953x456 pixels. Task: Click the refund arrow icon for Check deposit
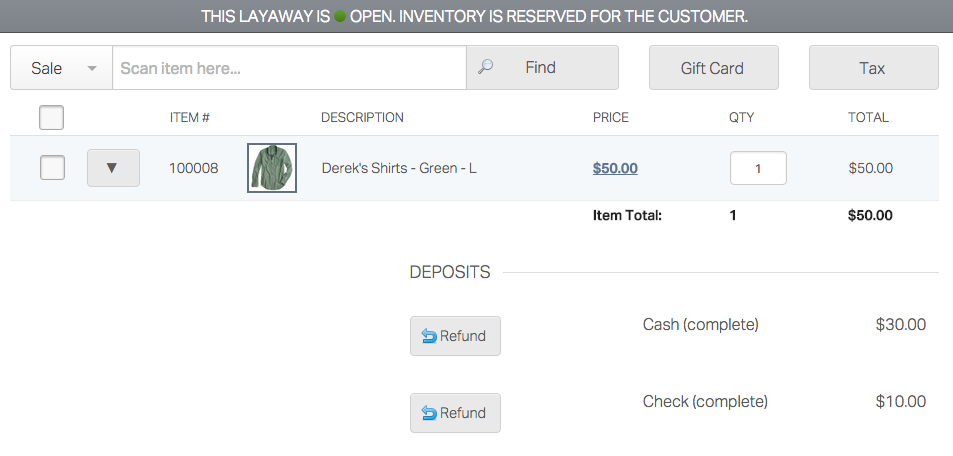click(429, 413)
